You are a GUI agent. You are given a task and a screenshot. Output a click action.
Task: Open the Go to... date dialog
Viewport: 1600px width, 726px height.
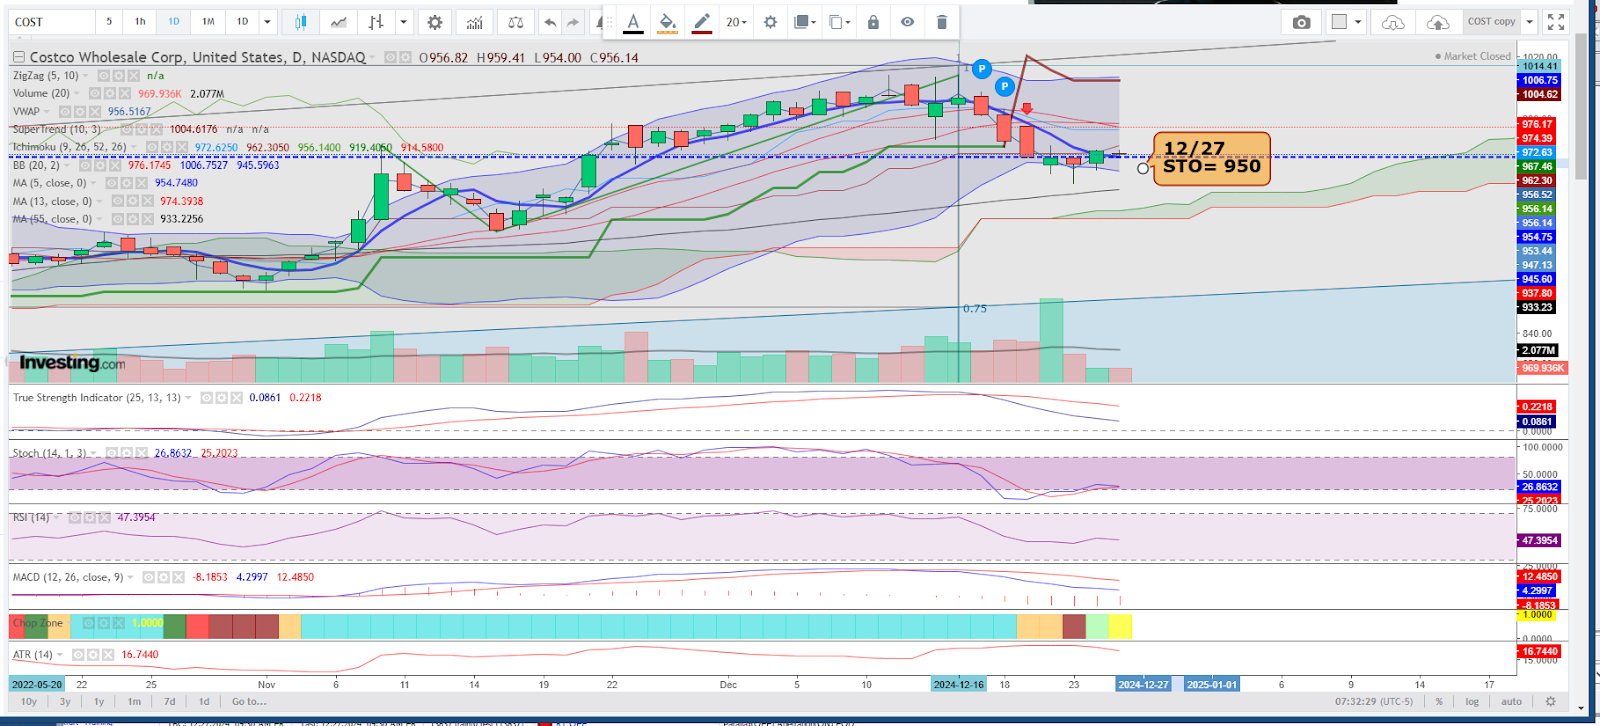pos(249,702)
